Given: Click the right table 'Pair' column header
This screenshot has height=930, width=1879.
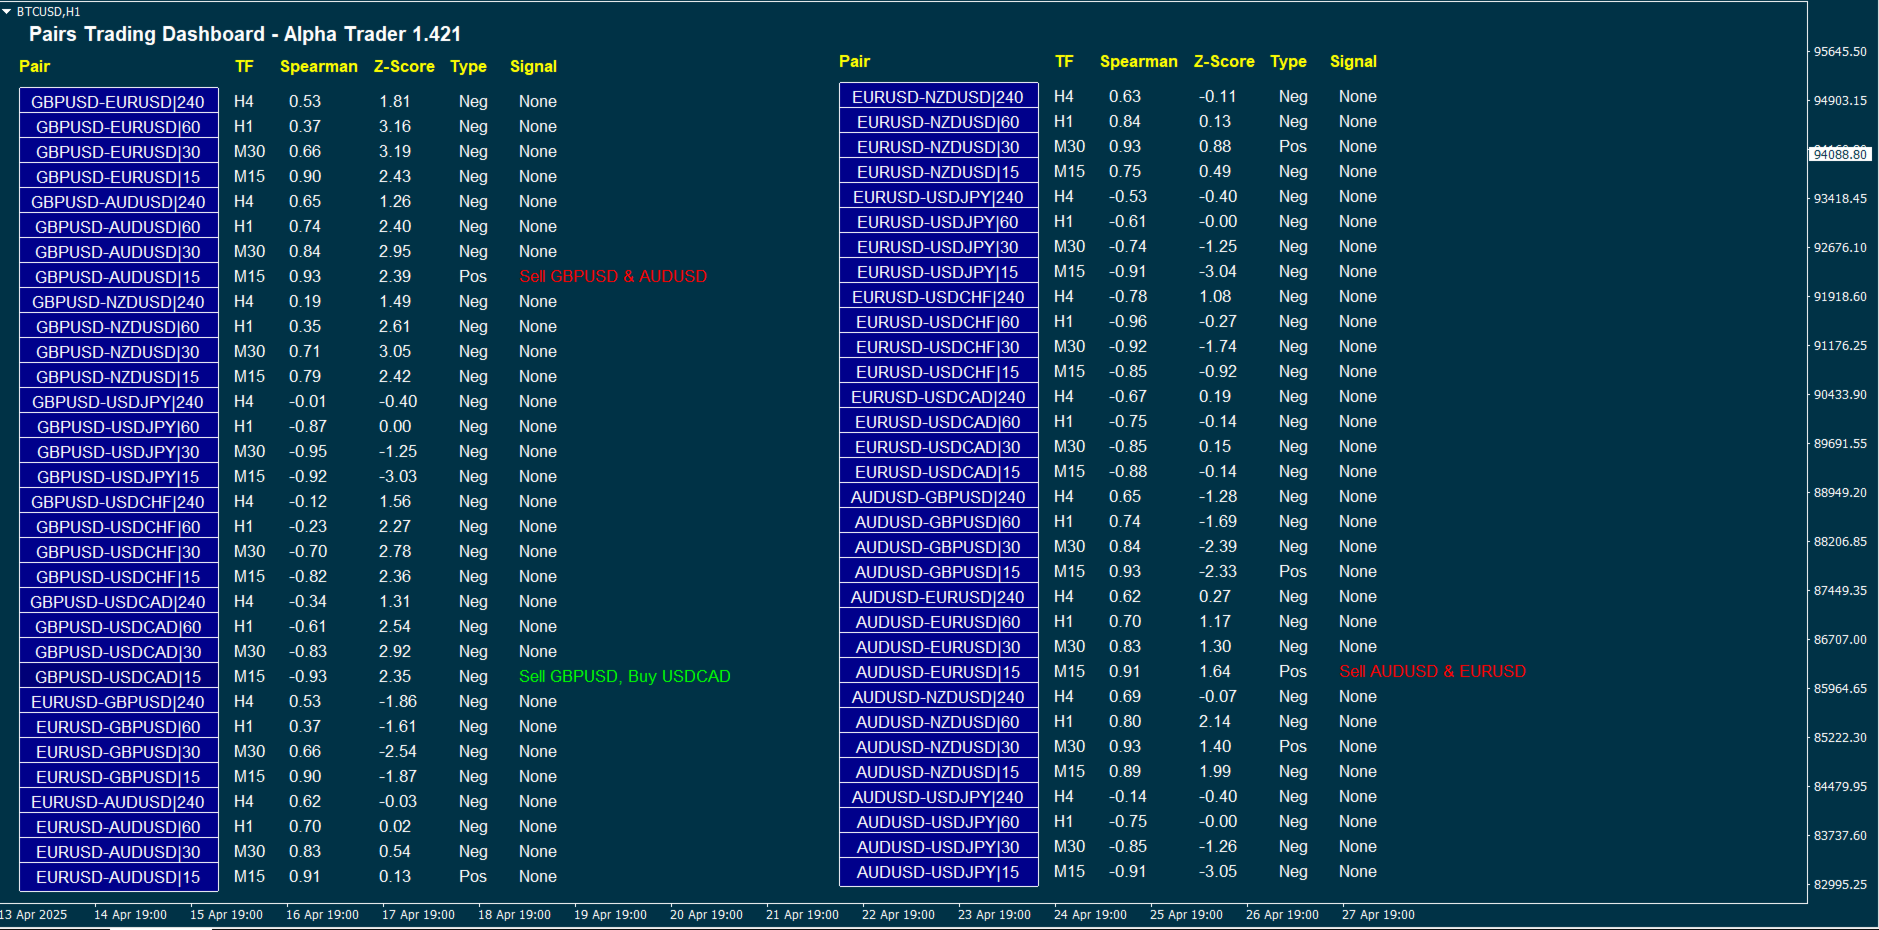Looking at the screenshot, I should (854, 61).
